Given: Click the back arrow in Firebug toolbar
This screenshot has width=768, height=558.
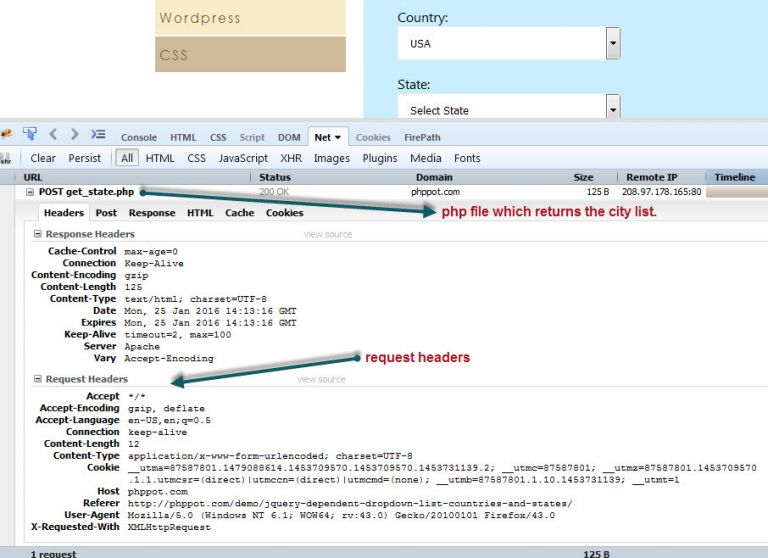Looking at the screenshot, I should (x=53, y=134).
